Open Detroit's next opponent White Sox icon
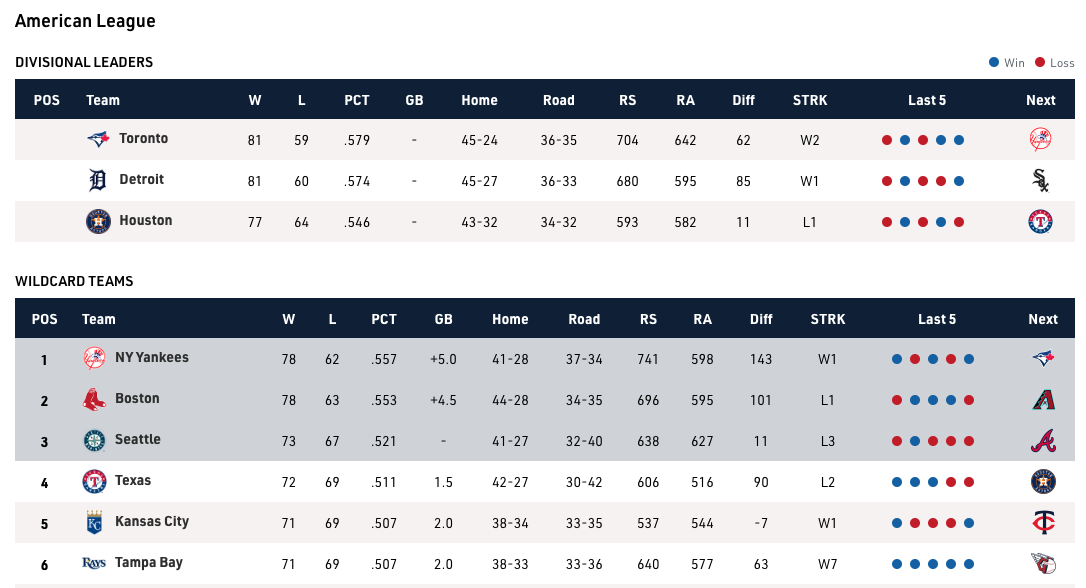The image size is (1086, 588). [x=1040, y=181]
